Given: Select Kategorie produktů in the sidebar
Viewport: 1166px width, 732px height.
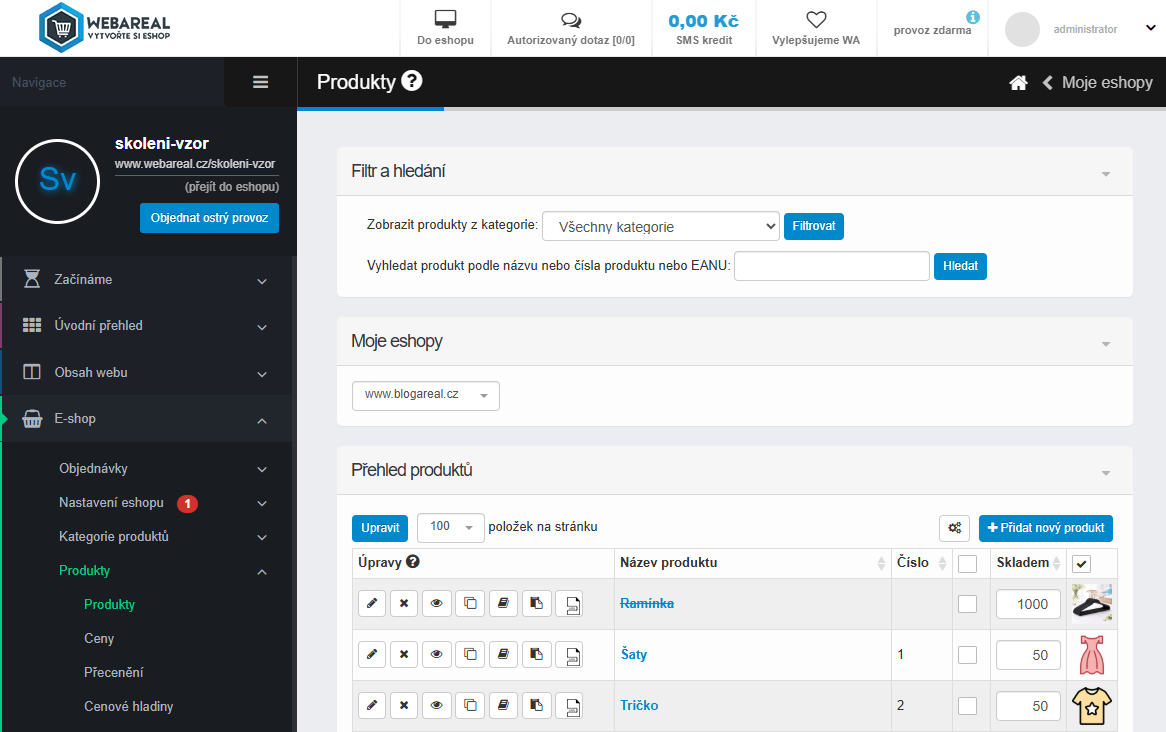Looking at the screenshot, I should tap(114, 536).
